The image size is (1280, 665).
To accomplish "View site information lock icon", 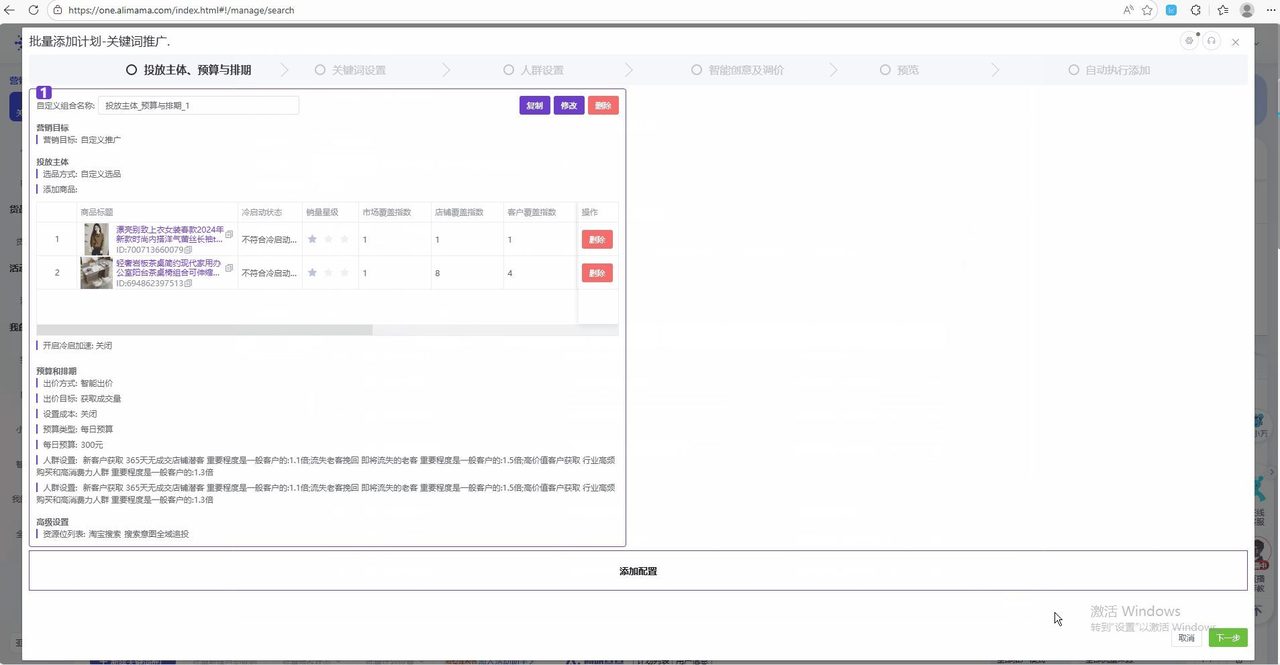I will click(x=58, y=10).
